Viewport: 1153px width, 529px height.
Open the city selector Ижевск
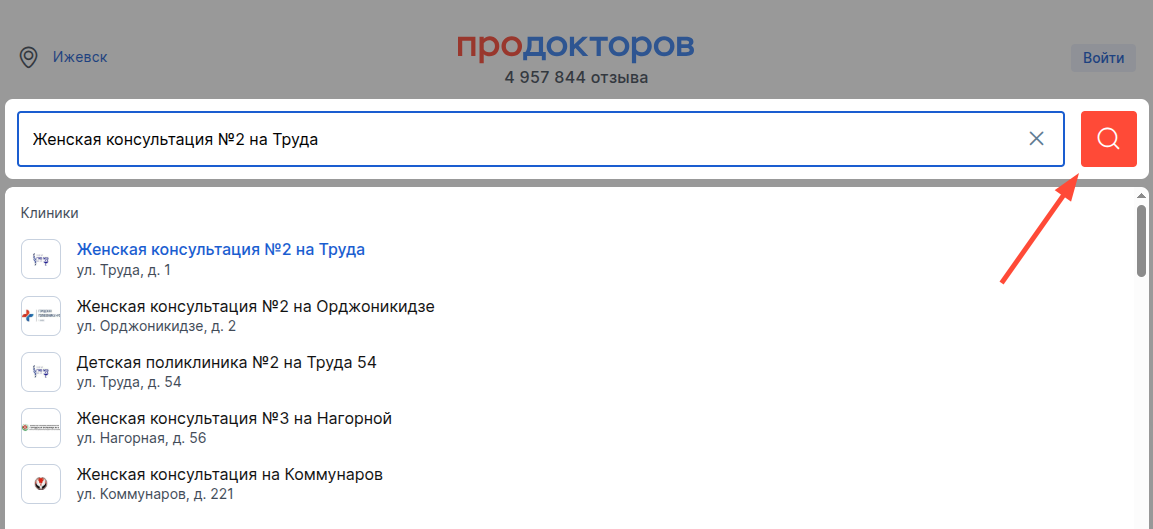click(x=80, y=57)
